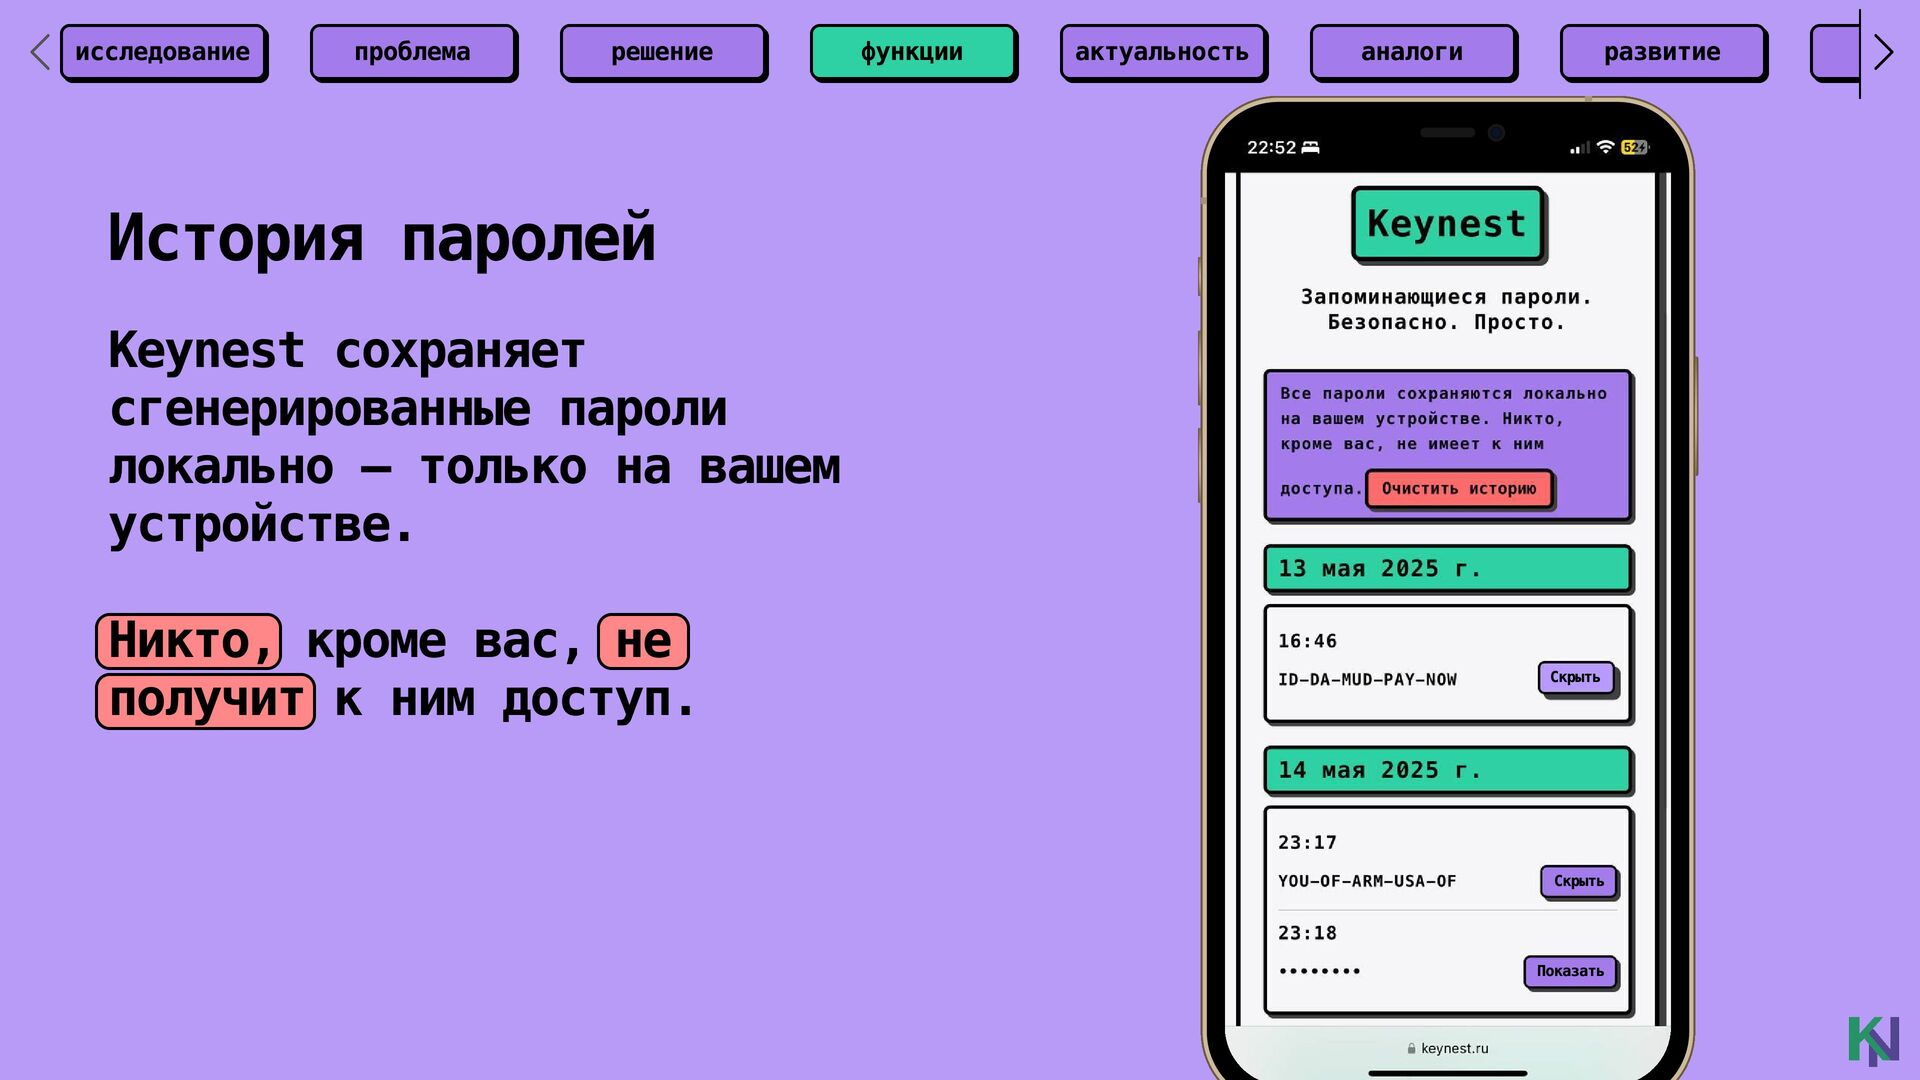Viewport: 1920px width, 1080px height.
Task: Click the right arrow navigation chevron
Action: [x=1883, y=52]
